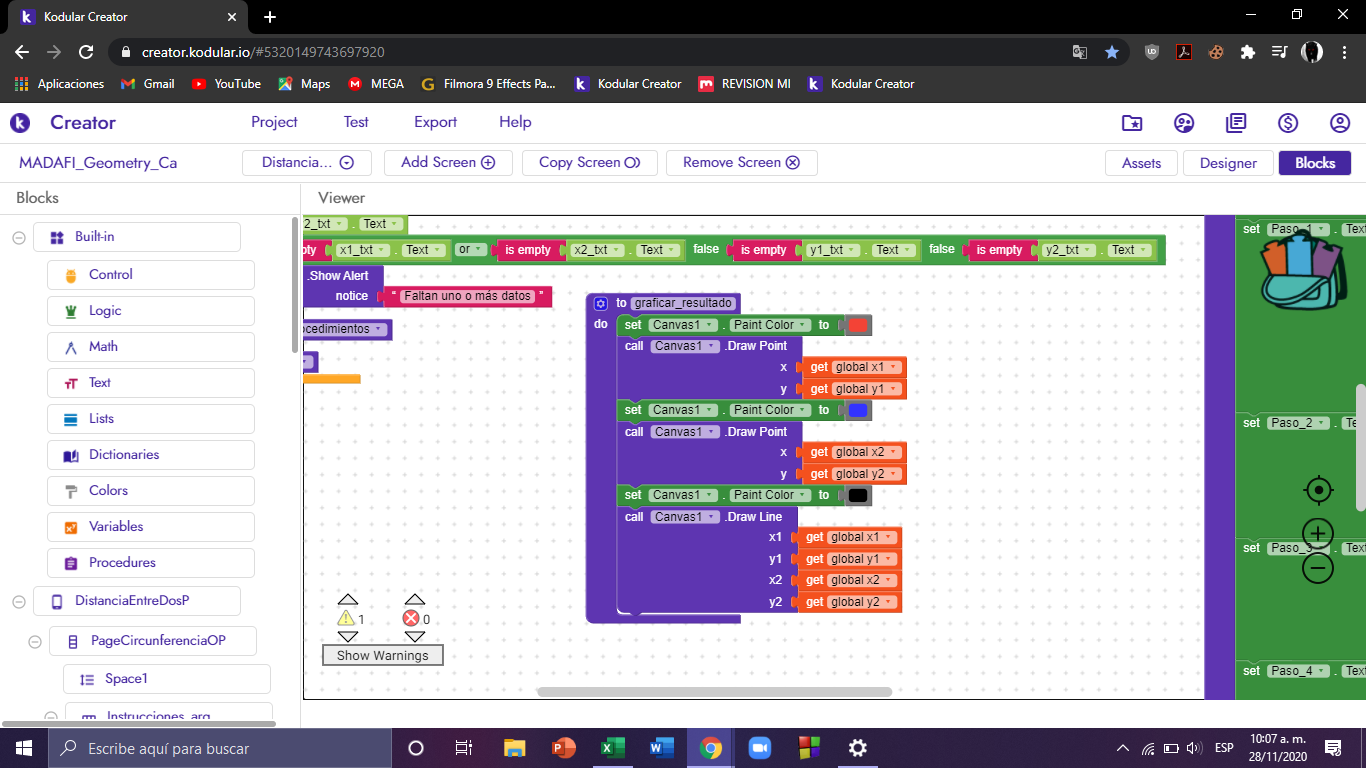The height and width of the screenshot is (768, 1366).
Task: Open the account profile icon
Action: click(1340, 123)
